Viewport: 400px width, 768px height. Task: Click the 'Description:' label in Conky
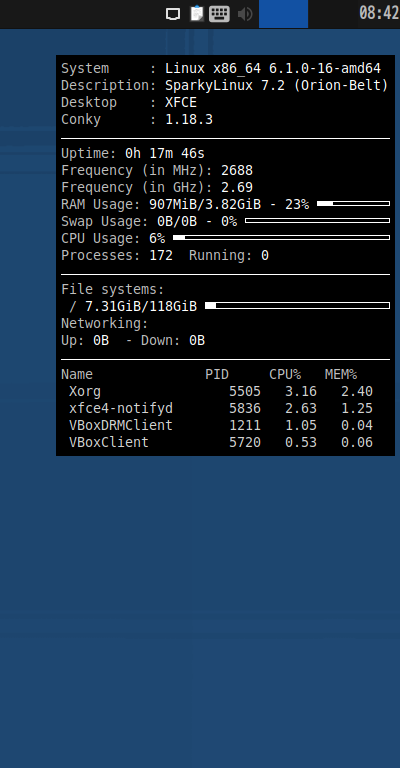[109, 86]
